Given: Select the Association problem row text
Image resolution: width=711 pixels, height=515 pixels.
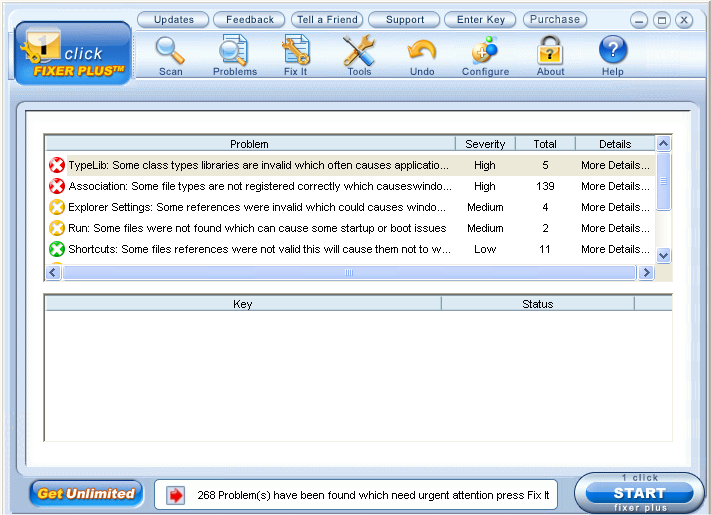Looking at the screenshot, I should pyautogui.click(x=260, y=186).
